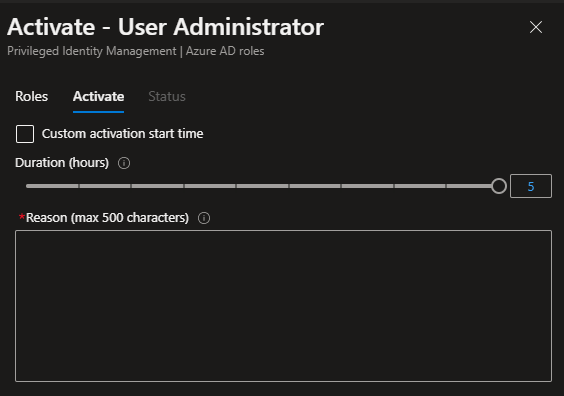
Task: Close the Activate - User Administrator panel
Action: click(536, 27)
